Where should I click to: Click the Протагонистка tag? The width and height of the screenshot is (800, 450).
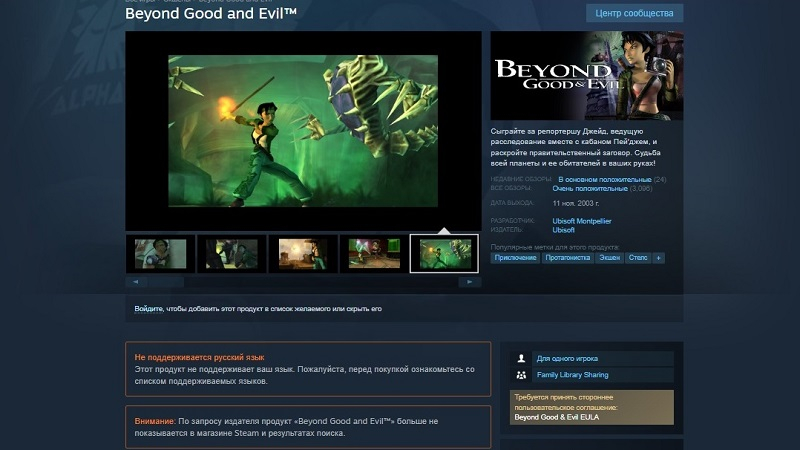(x=567, y=258)
